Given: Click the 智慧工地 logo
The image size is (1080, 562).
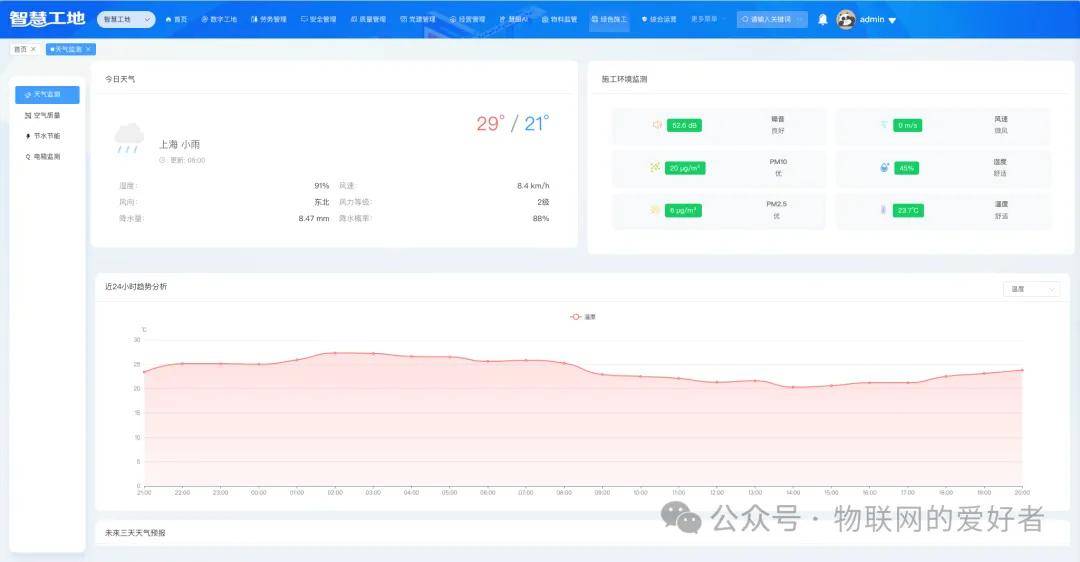Looking at the screenshot, I should [x=47, y=19].
